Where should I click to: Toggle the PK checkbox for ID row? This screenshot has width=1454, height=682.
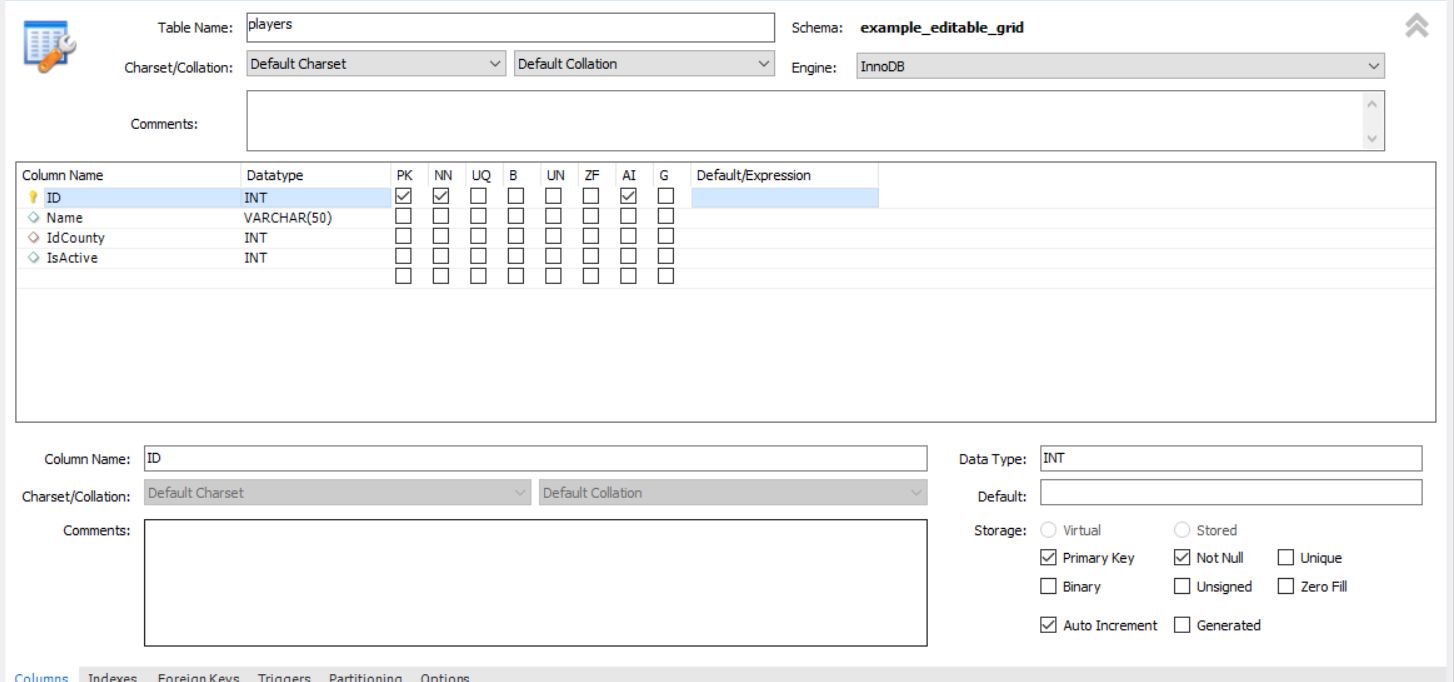click(x=403, y=196)
